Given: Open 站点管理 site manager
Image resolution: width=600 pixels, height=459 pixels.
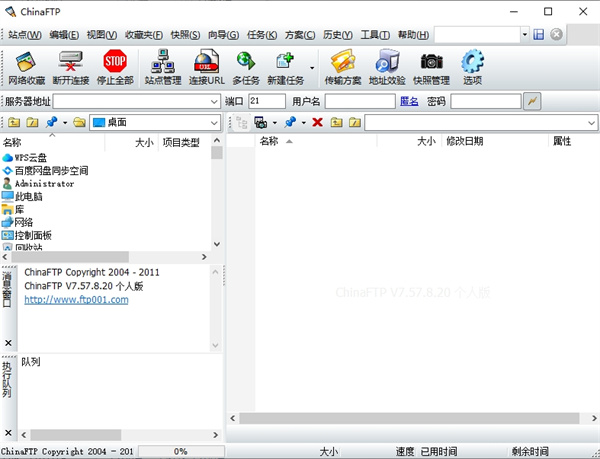Looking at the screenshot, I should click(163, 67).
